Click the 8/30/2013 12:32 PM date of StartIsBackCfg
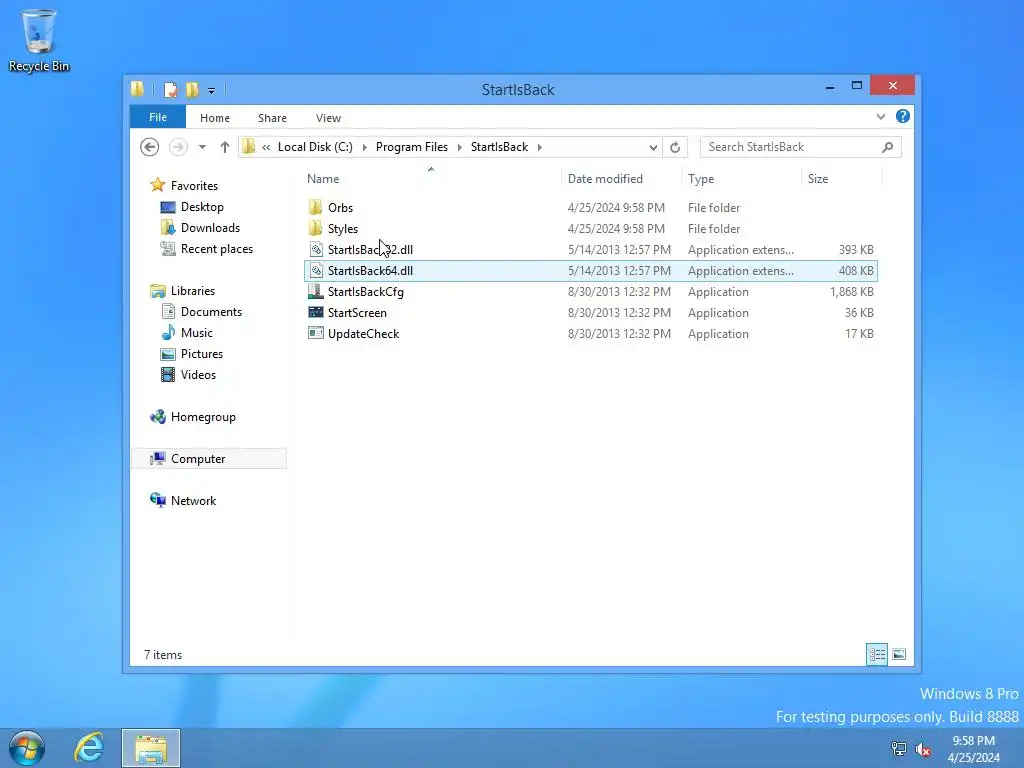Screen dimensions: 1024x768 point(619,292)
